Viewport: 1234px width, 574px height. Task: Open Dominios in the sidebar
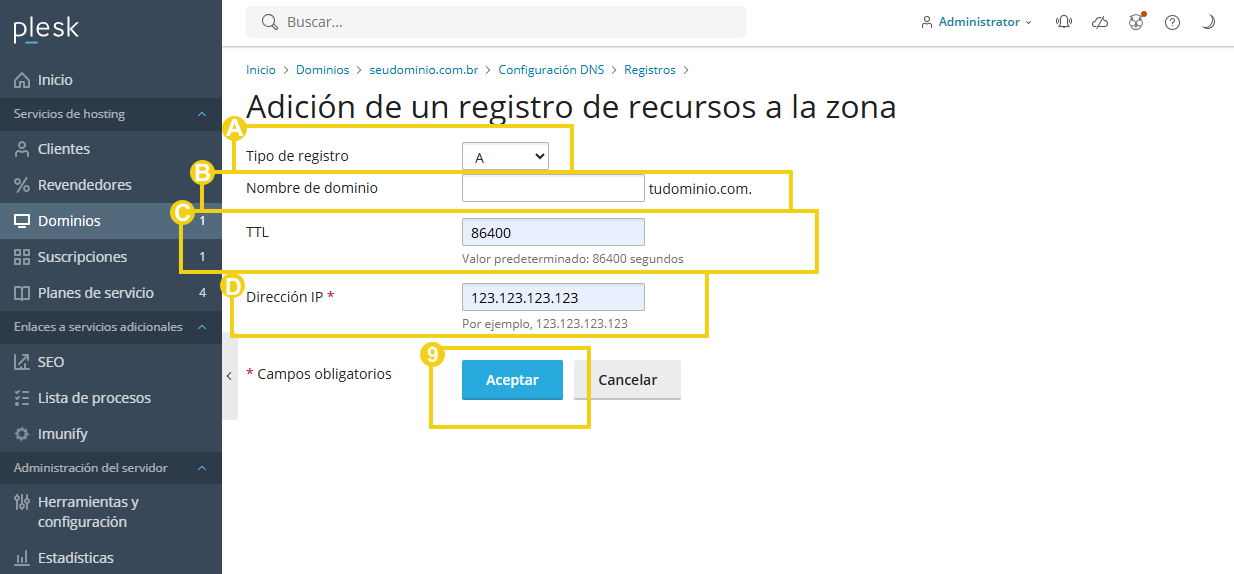pyautogui.click(x=111, y=221)
